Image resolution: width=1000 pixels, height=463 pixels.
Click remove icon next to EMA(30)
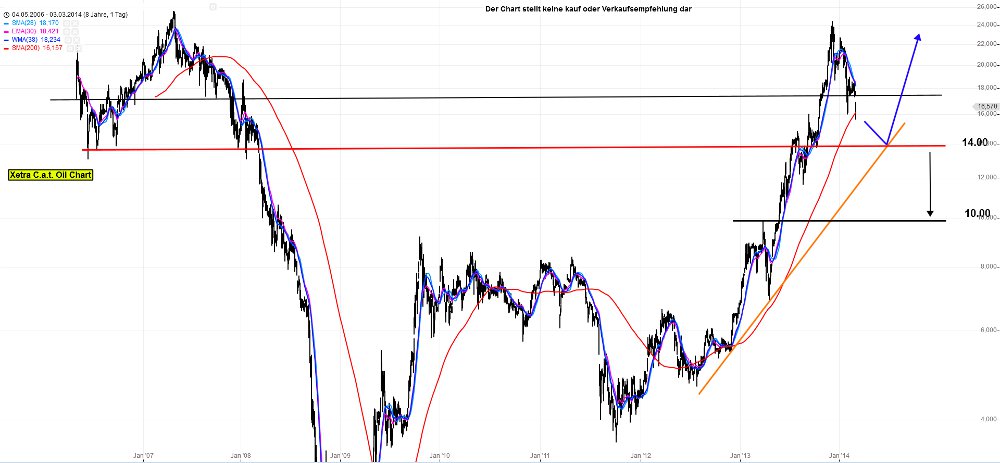pos(75,31)
